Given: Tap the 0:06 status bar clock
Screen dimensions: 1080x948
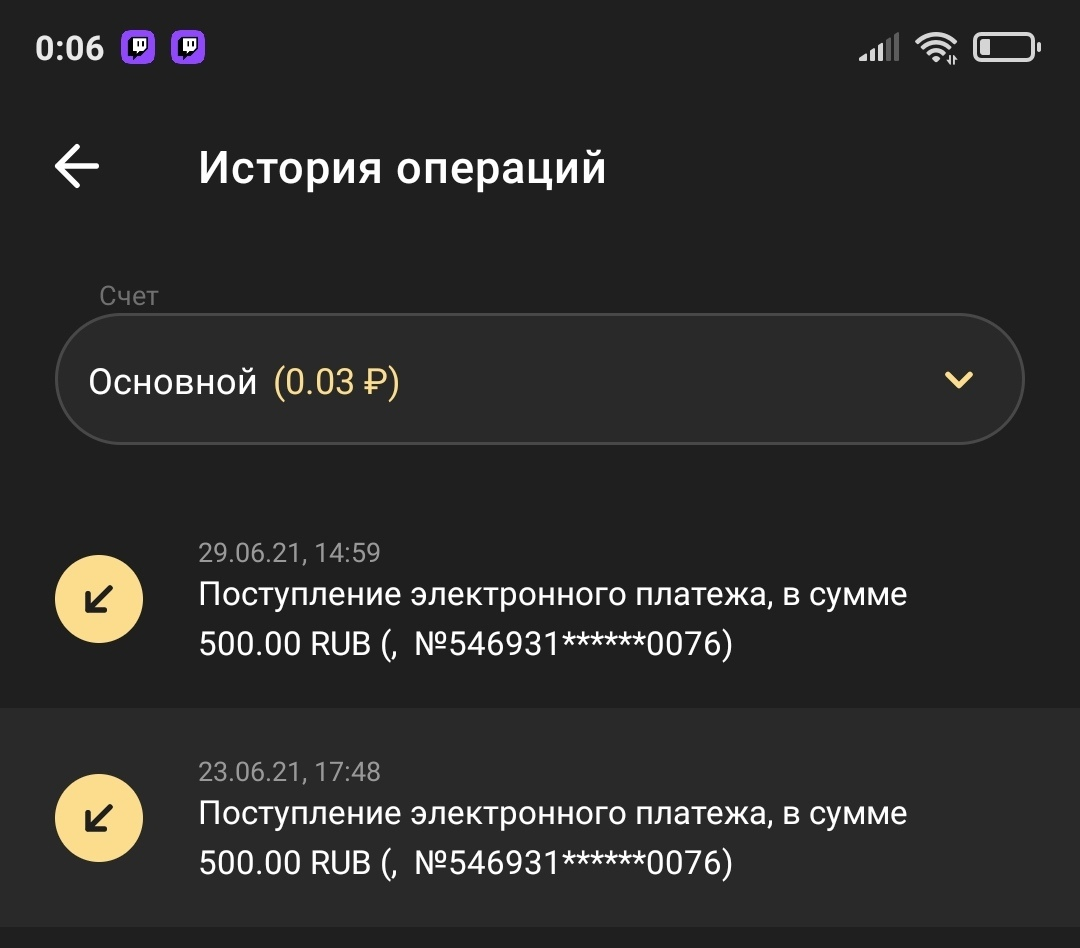Looking at the screenshot, I should point(69,48).
